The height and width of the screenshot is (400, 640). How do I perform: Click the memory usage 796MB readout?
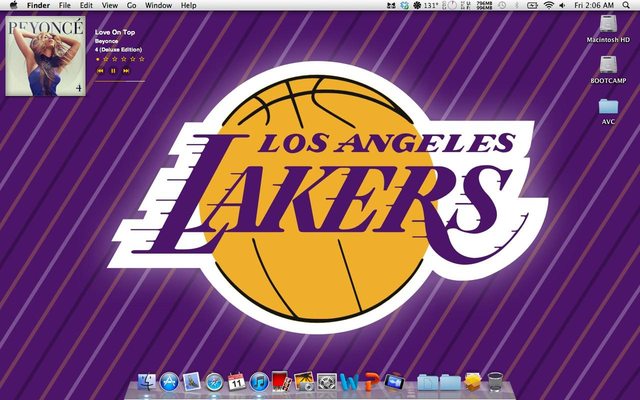point(484,5)
